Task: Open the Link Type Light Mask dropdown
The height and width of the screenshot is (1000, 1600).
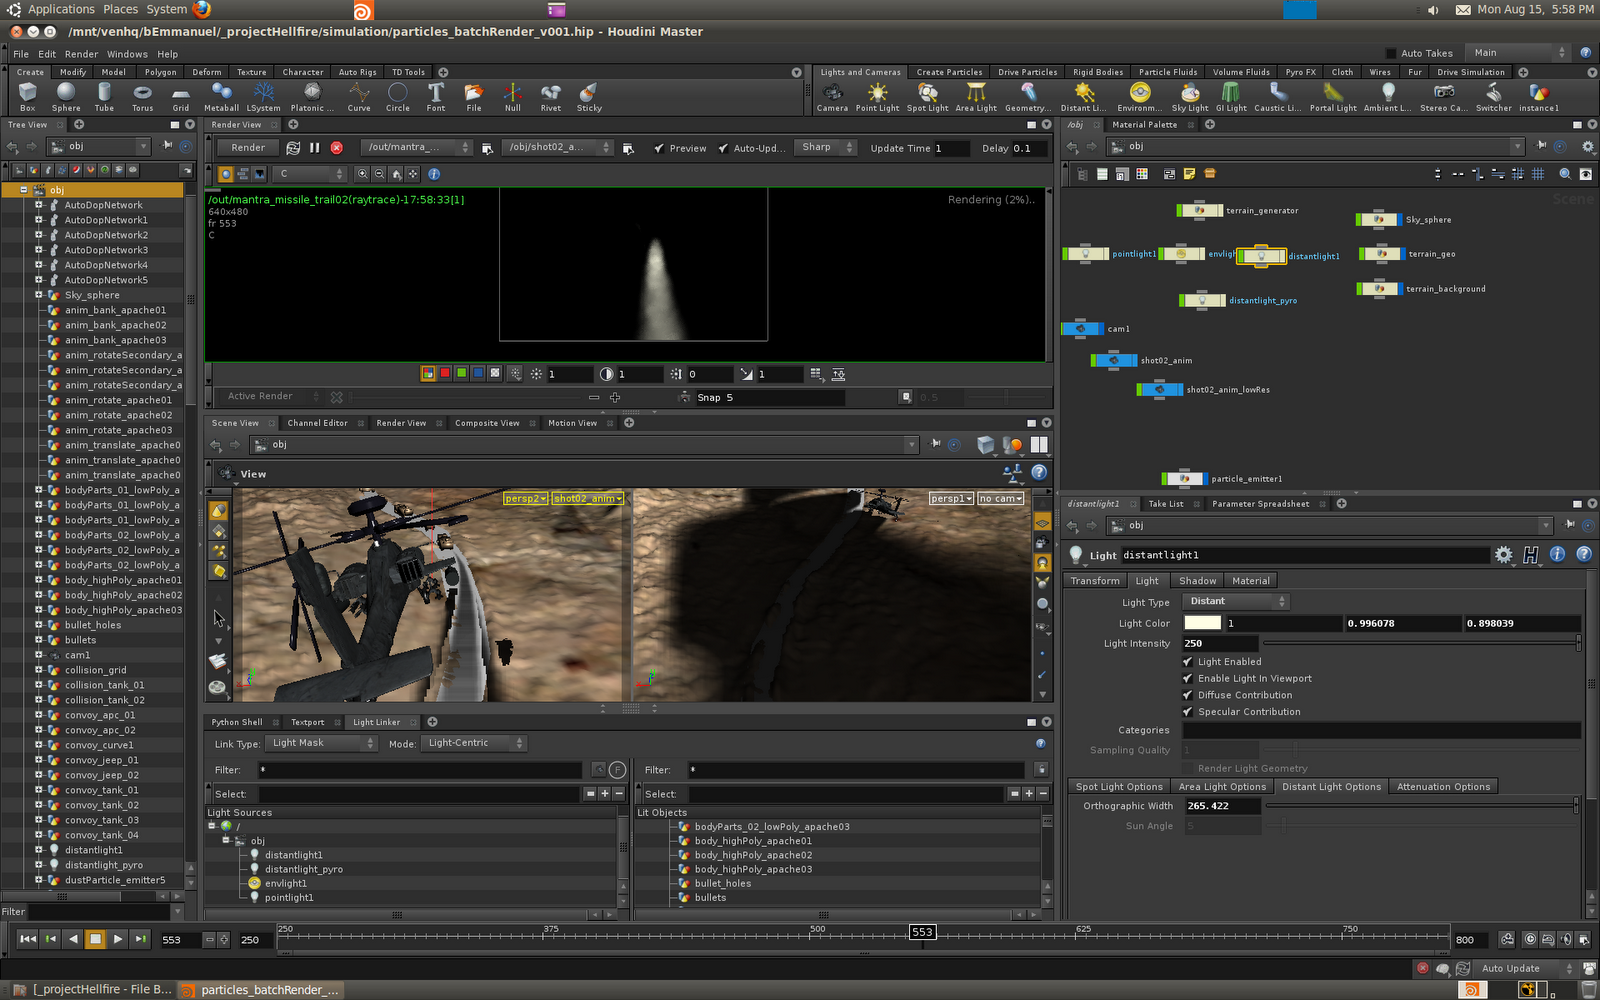Action: 322,743
